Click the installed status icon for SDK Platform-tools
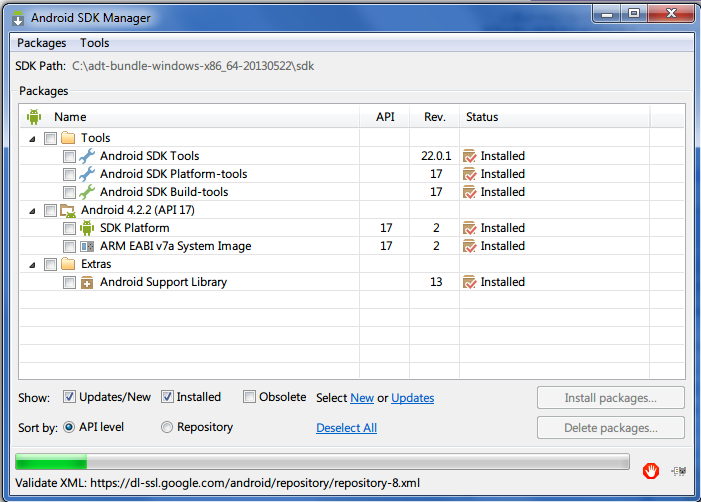The width and height of the screenshot is (701, 502). pos(469,174)
